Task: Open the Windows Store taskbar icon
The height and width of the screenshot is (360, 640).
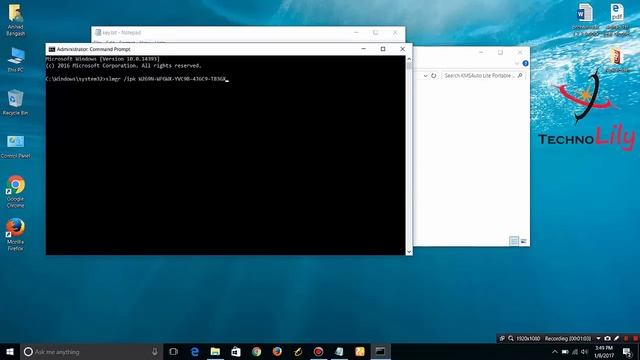Action: (236, 351)
